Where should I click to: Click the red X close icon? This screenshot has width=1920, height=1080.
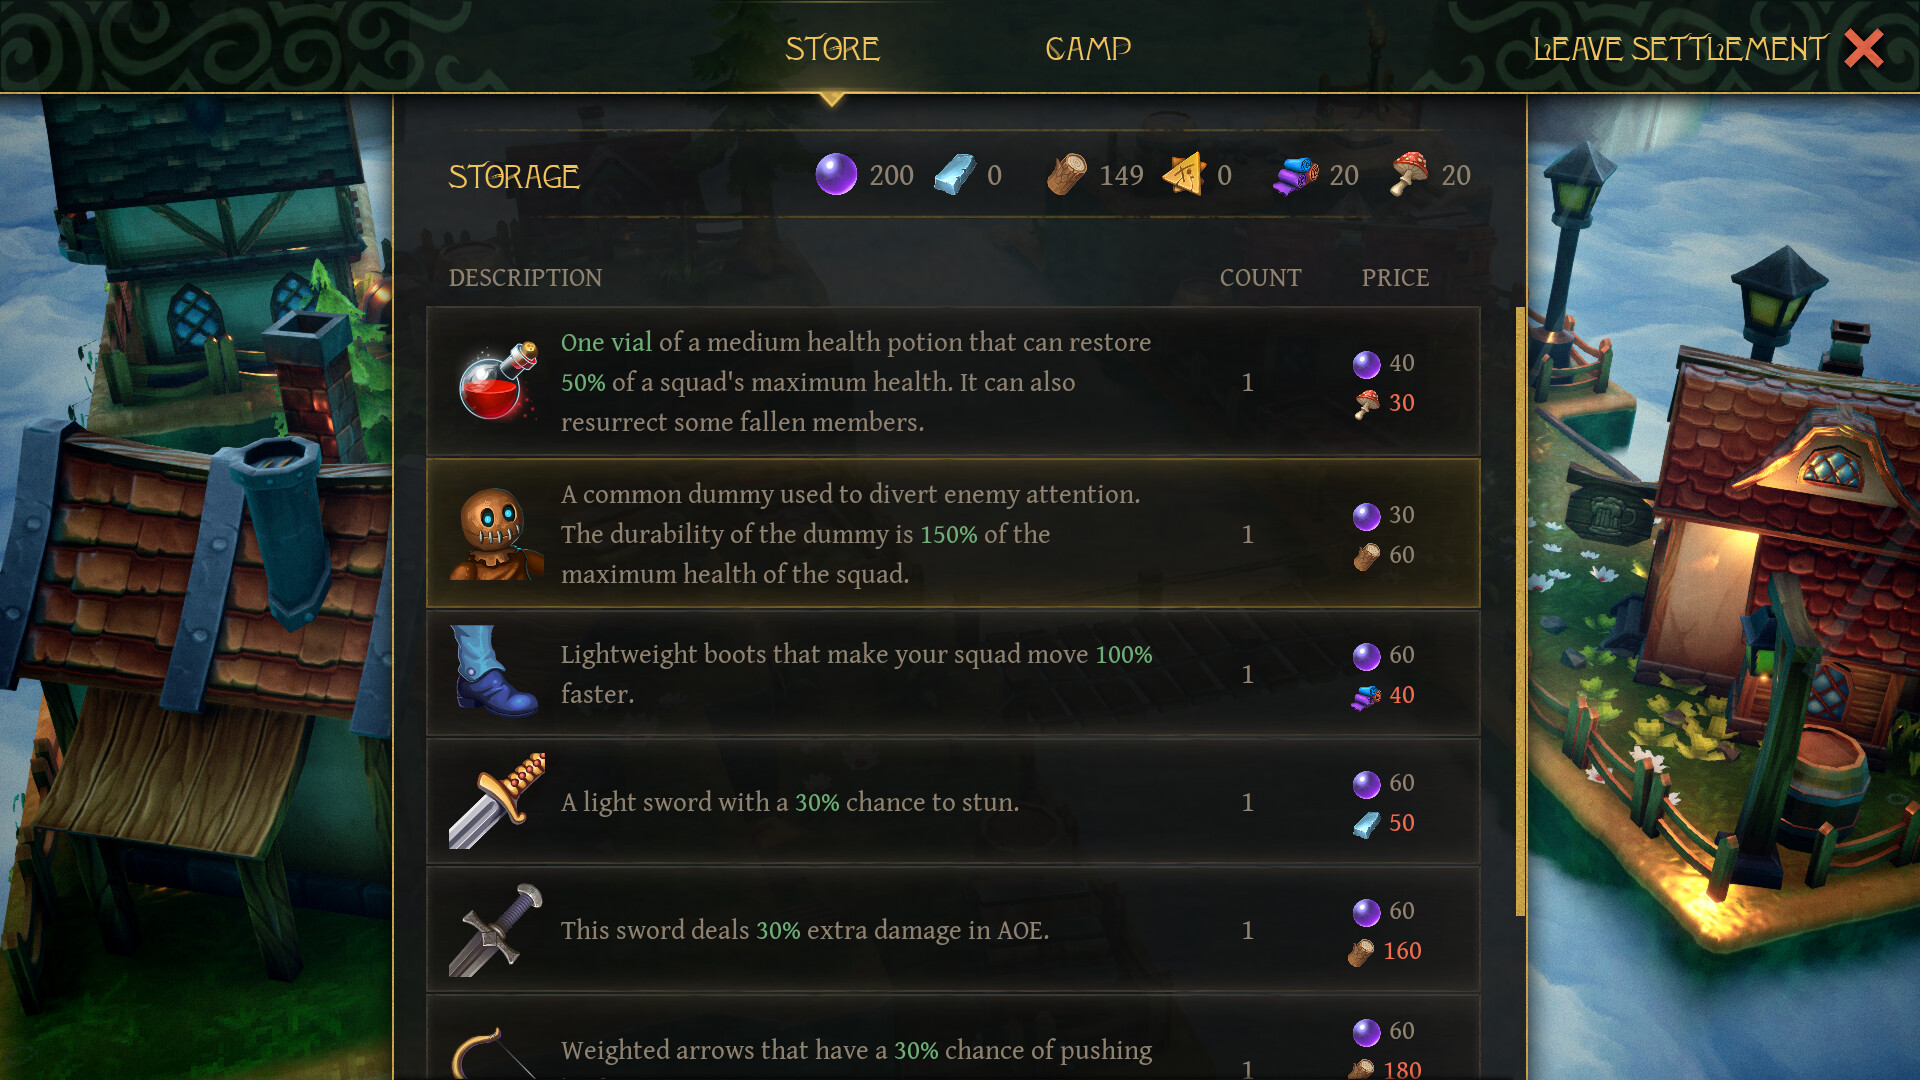click(1864, 49)
